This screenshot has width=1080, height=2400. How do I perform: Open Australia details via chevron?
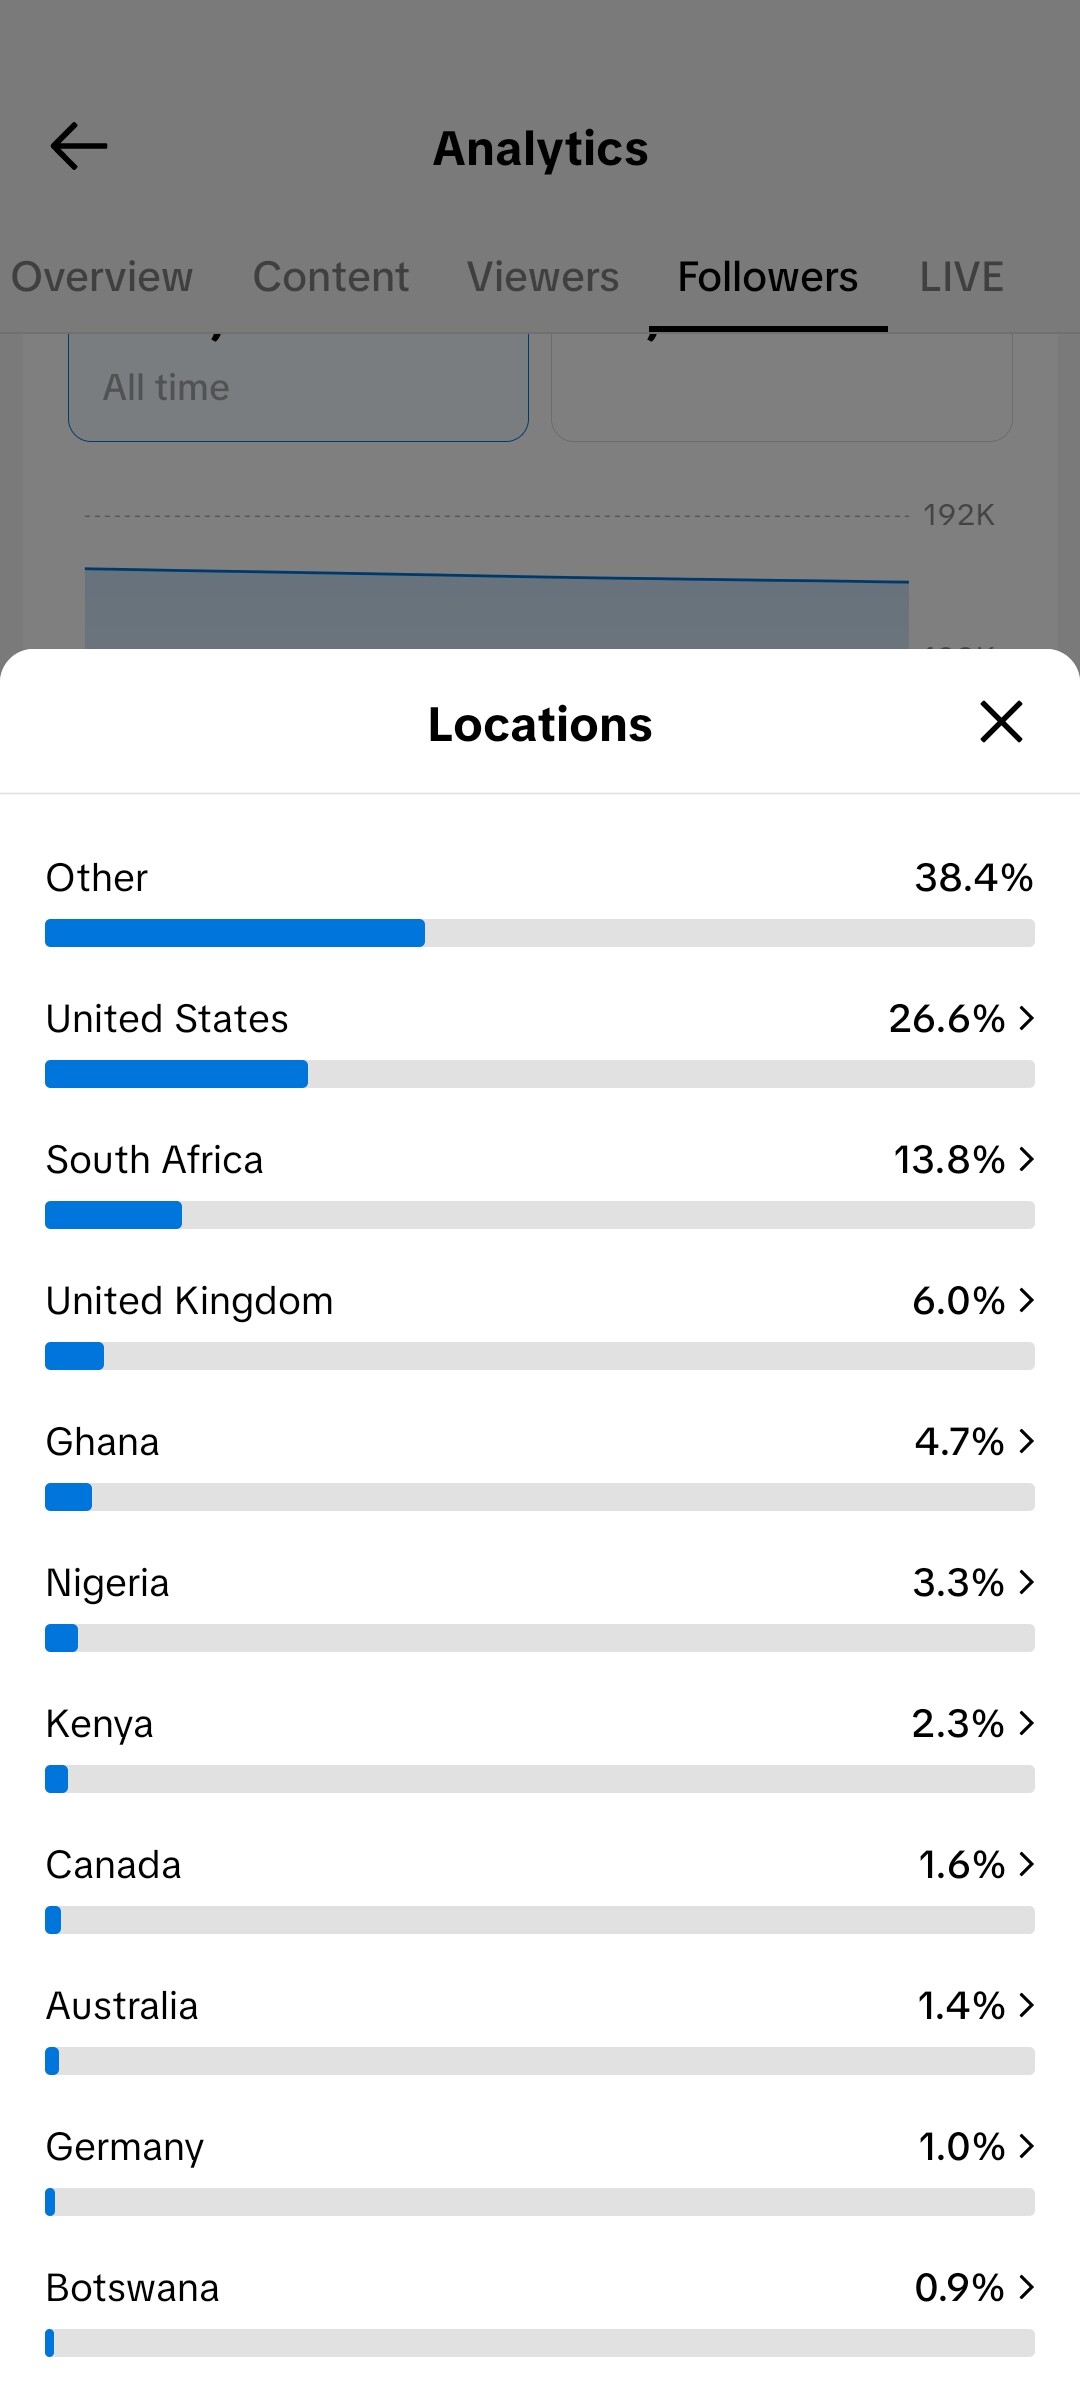click(x=1026, y=2005)
